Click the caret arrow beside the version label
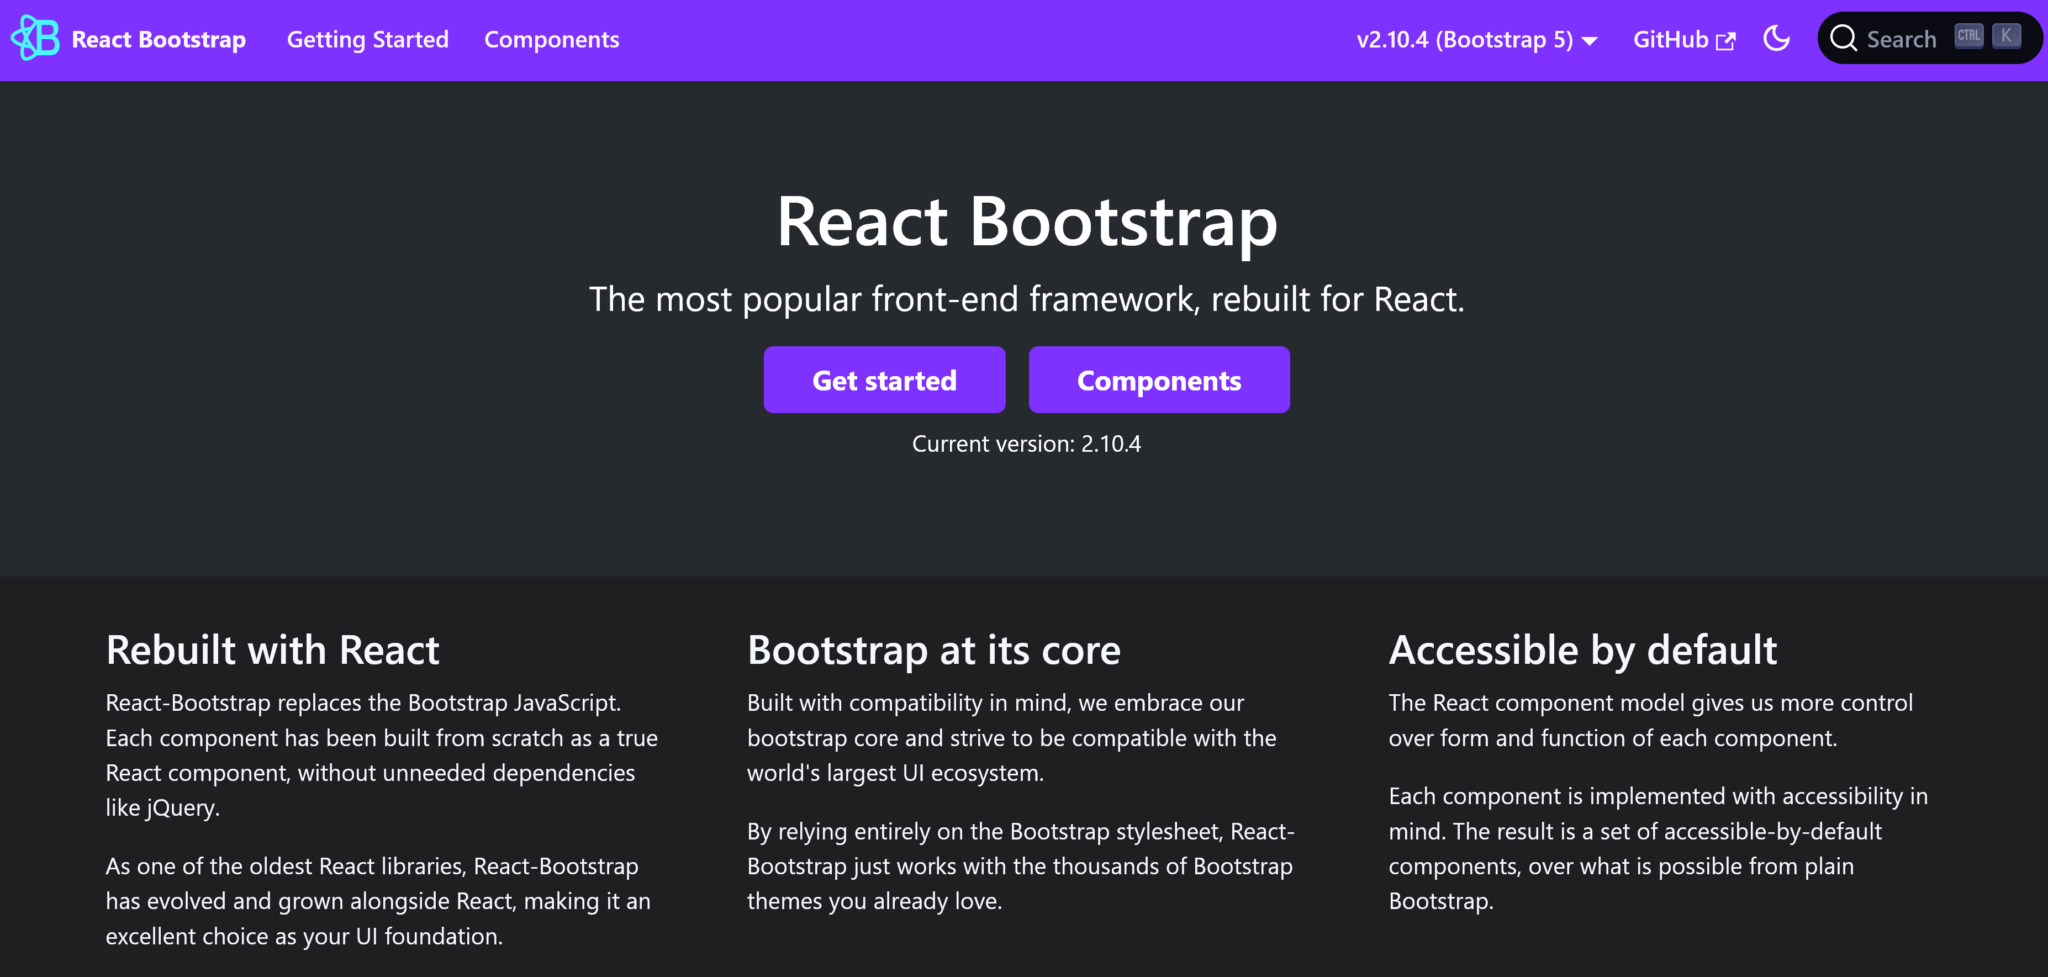 pyautogui.click(x=1590, y=41)
